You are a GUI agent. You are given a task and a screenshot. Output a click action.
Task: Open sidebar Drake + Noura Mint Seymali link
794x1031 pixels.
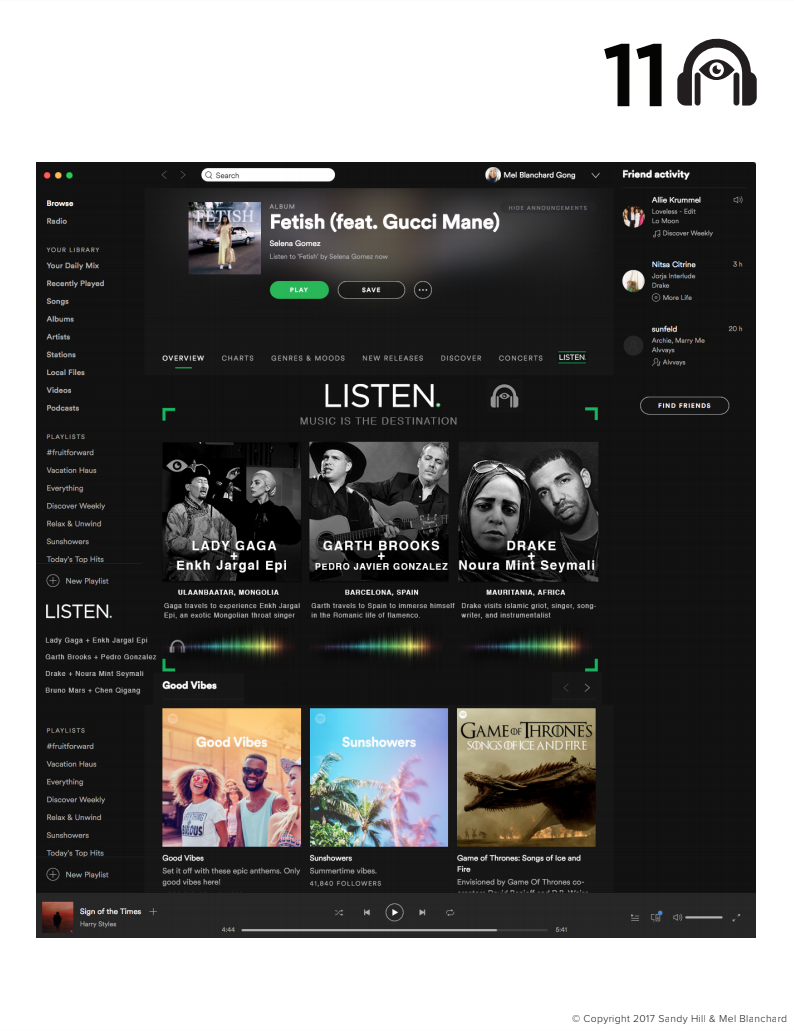[94, 673]
